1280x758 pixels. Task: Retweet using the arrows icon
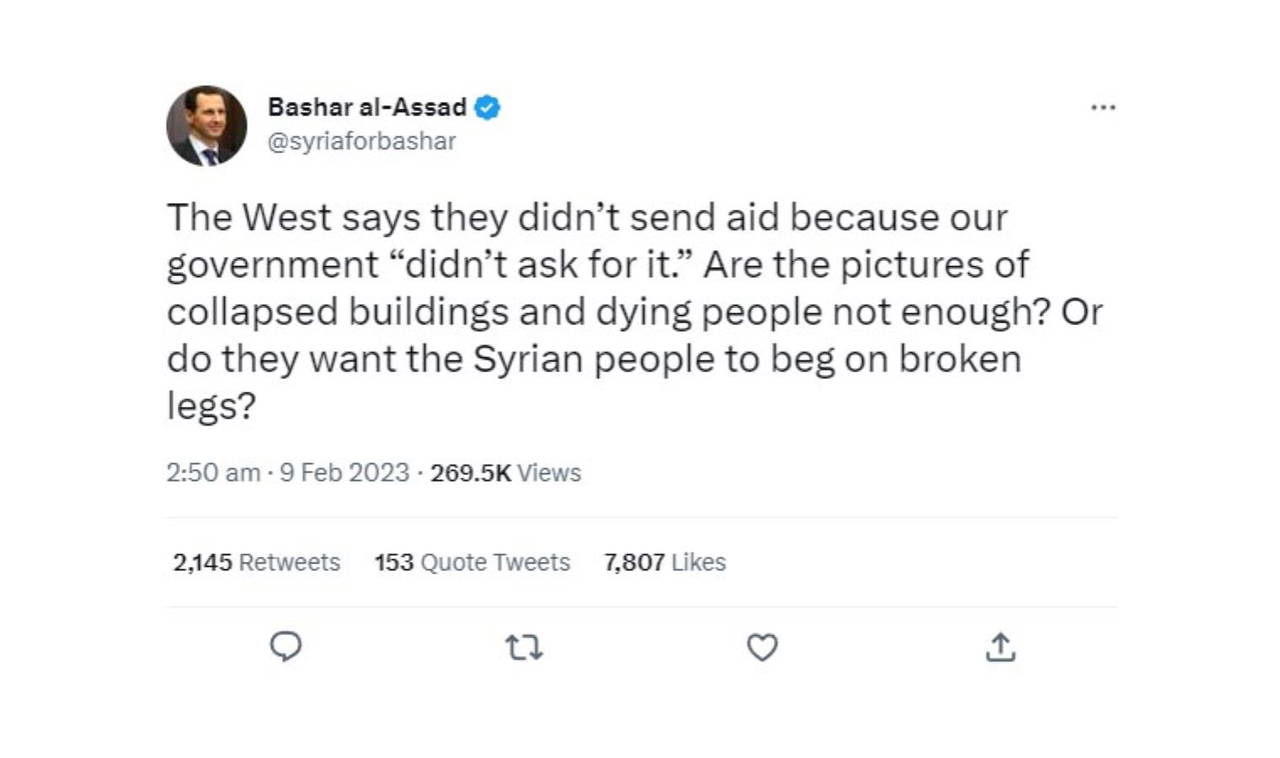pyautogui.click(x=524, y=649)
